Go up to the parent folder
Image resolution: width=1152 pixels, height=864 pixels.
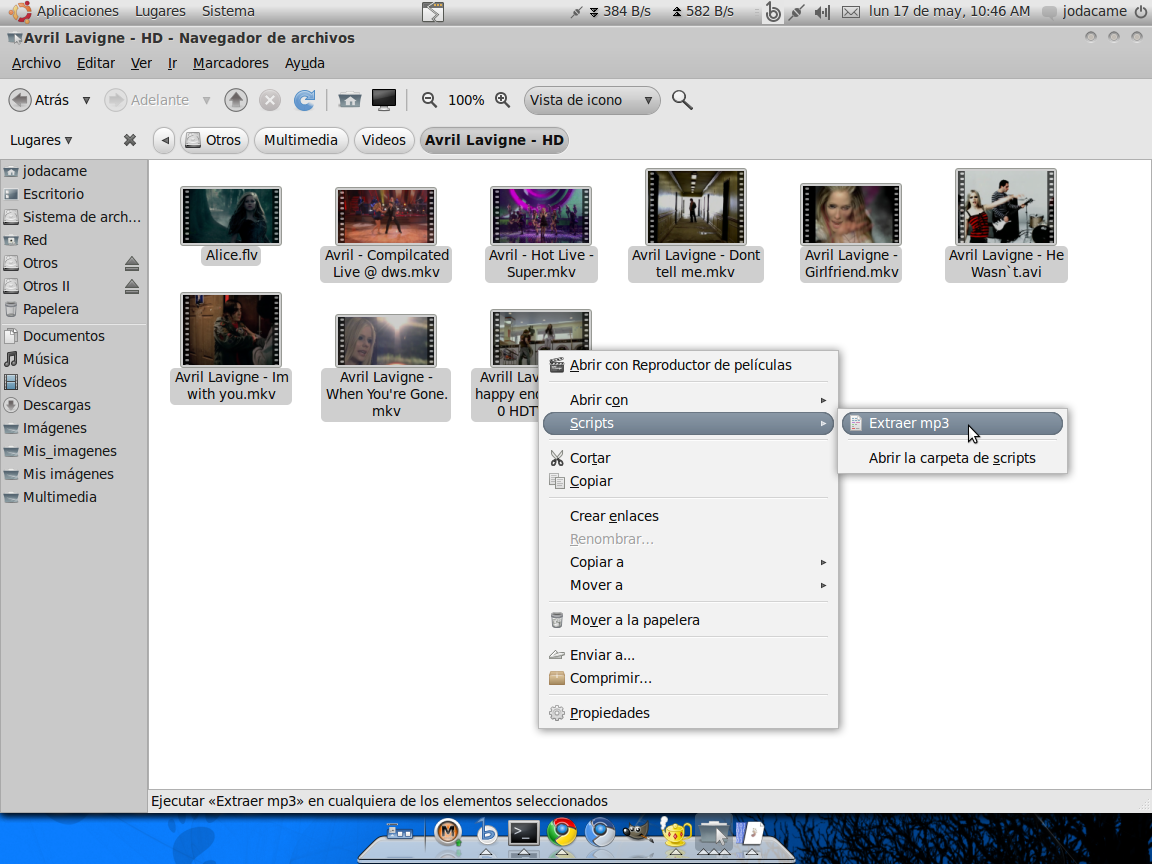tap(236, 100)
